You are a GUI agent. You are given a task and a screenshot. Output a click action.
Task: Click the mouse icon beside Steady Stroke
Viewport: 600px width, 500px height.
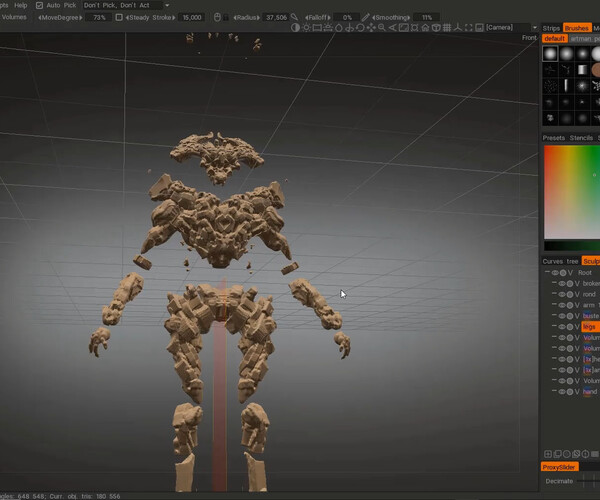click(x=217, y=17)
